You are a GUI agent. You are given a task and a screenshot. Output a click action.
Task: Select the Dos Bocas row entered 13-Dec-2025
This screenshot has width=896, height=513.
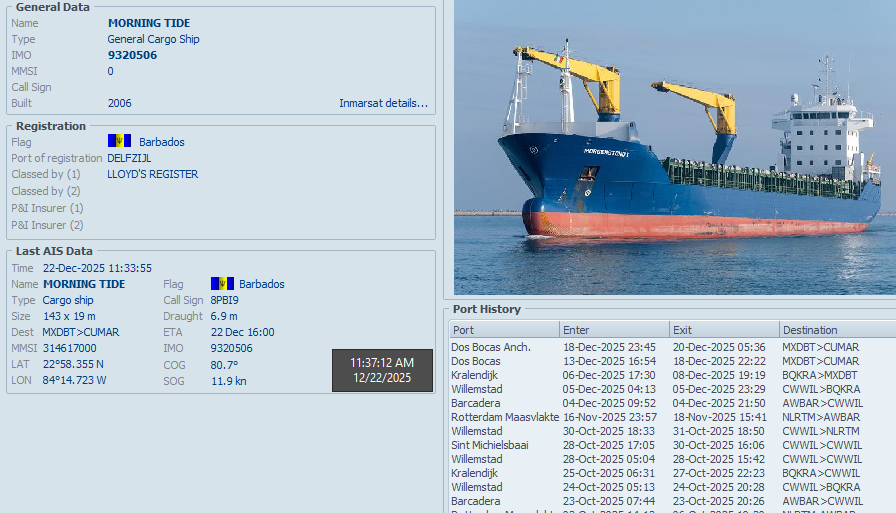pyautogui.click(x=673, y=361)
